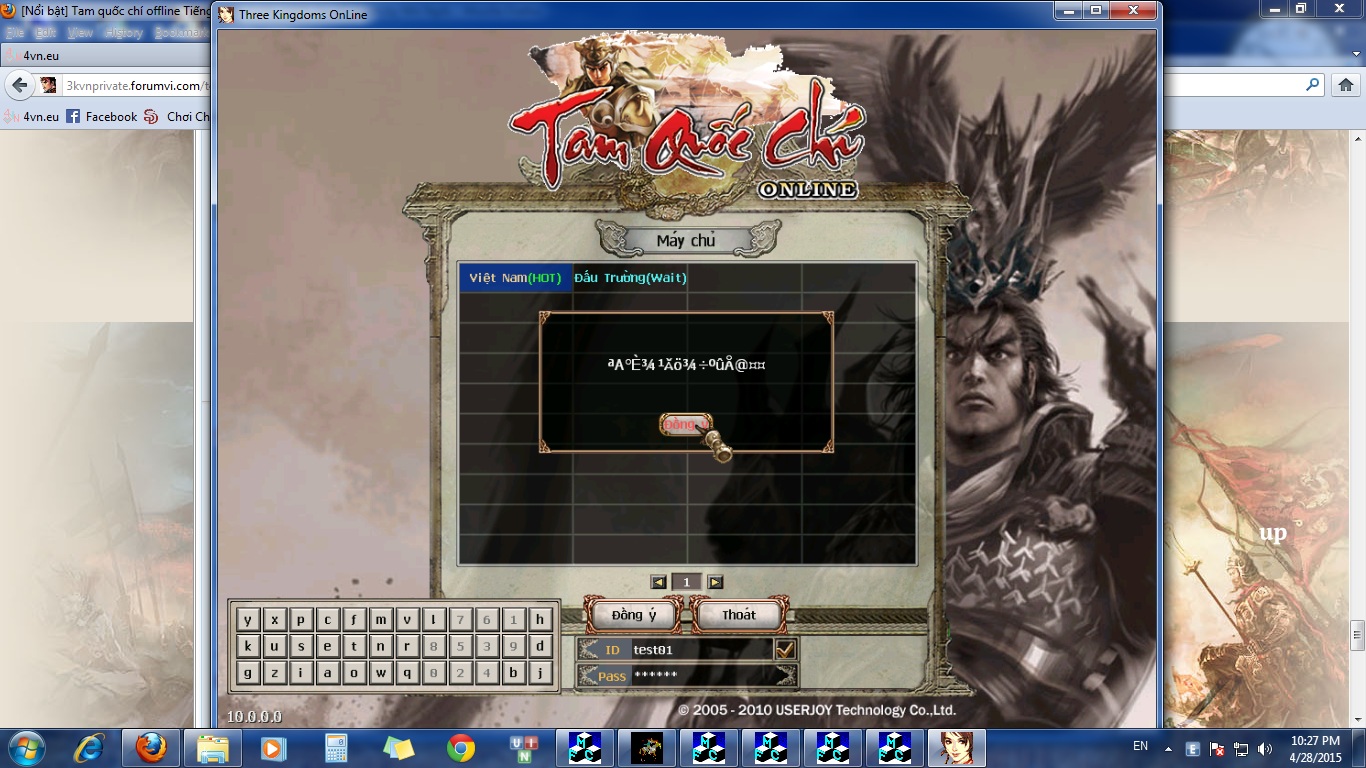Click the 'y' key on virtual keyboard
Screen dimensions: 1366x768
tap(248, 619)
